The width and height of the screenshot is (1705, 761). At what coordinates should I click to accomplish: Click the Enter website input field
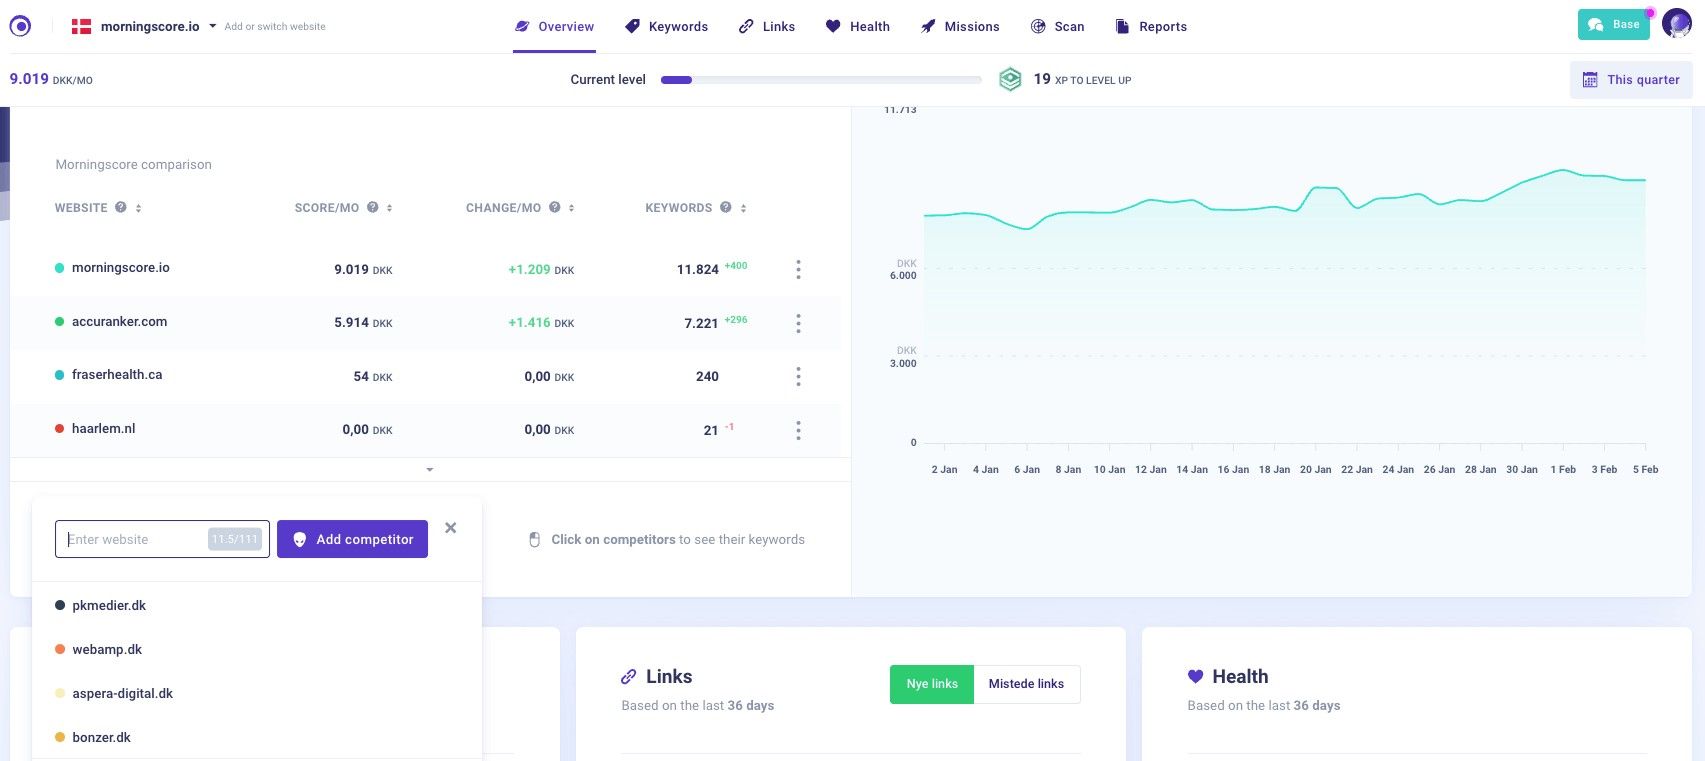(135, 539)
